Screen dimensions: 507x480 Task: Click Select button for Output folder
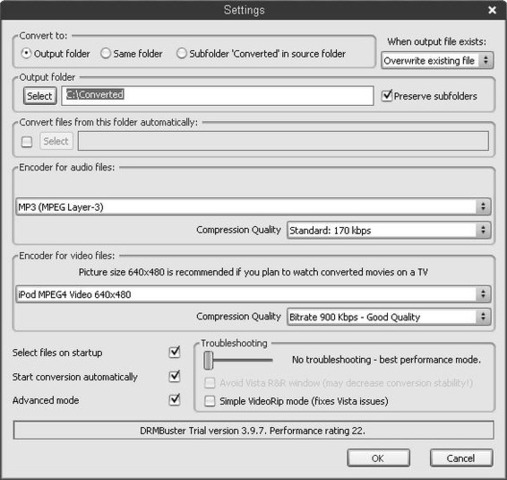point(40,96)
